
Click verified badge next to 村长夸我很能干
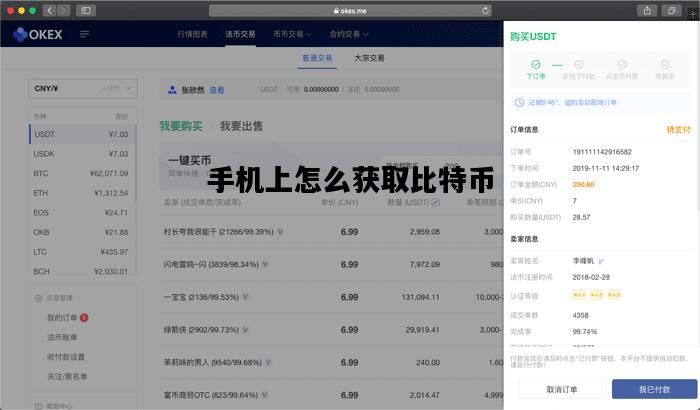click(280, 232)
